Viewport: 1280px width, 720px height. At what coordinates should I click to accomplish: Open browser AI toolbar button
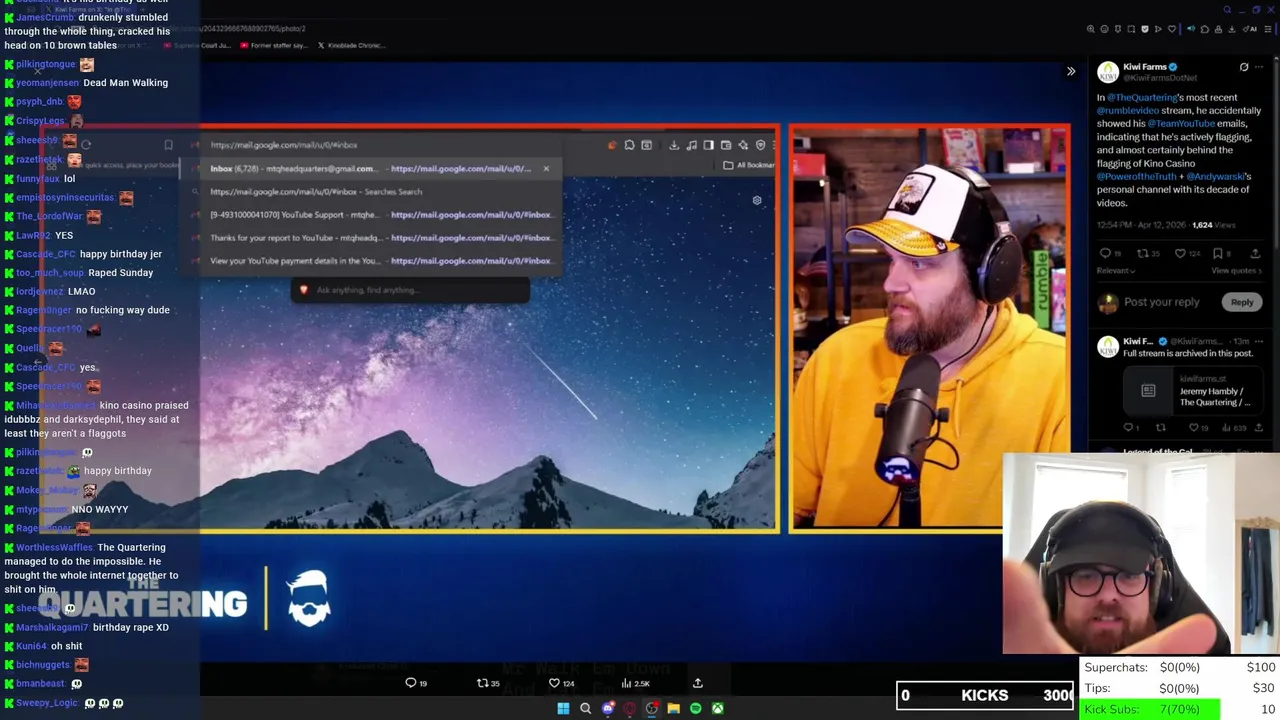coord(1250,29)
